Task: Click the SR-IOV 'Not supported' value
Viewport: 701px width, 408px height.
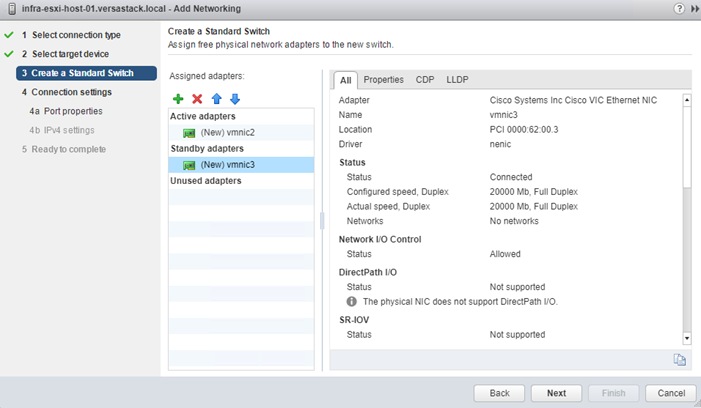Action: pos(517,335)
